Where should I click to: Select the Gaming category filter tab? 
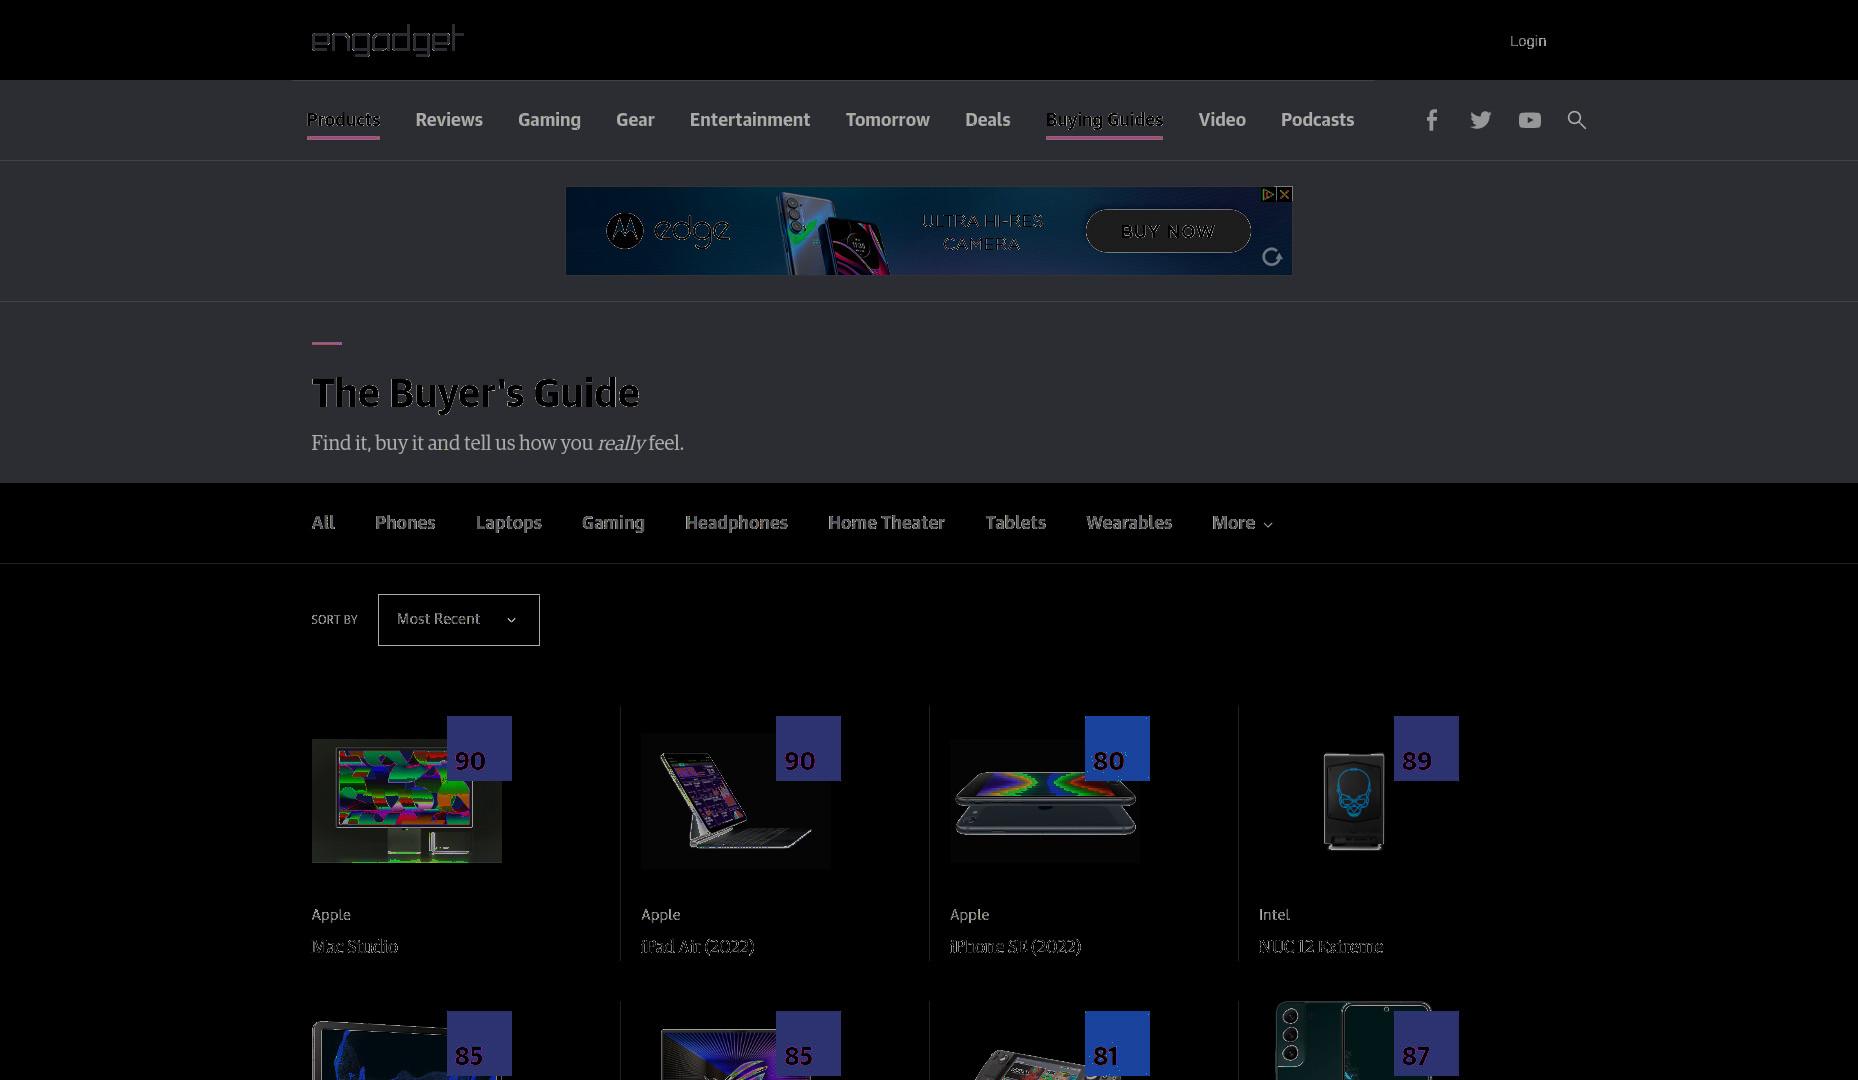point(613,523)
